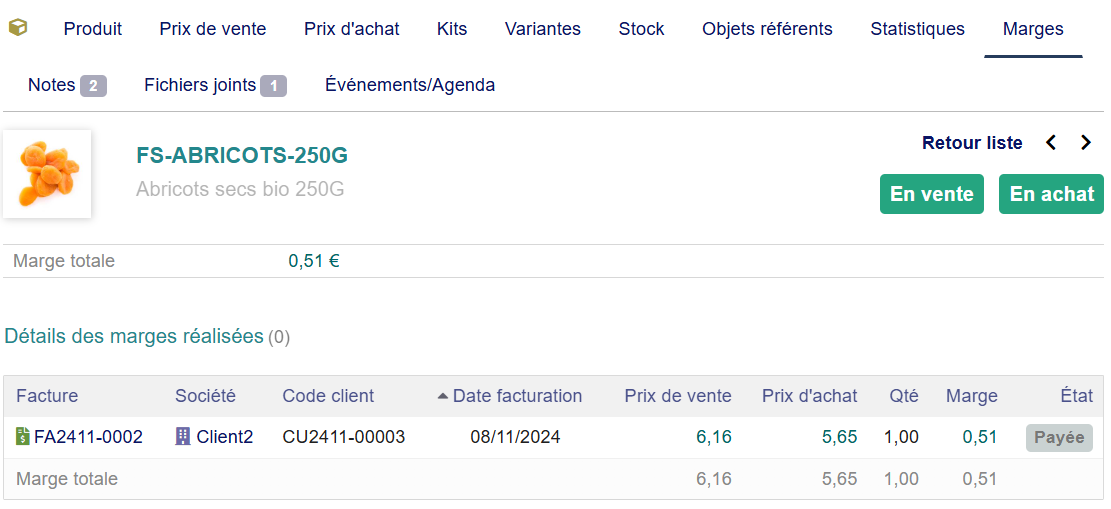Open invoice FA2411-0002
The height and width of the screenshot is (509, 1111).
88,437
